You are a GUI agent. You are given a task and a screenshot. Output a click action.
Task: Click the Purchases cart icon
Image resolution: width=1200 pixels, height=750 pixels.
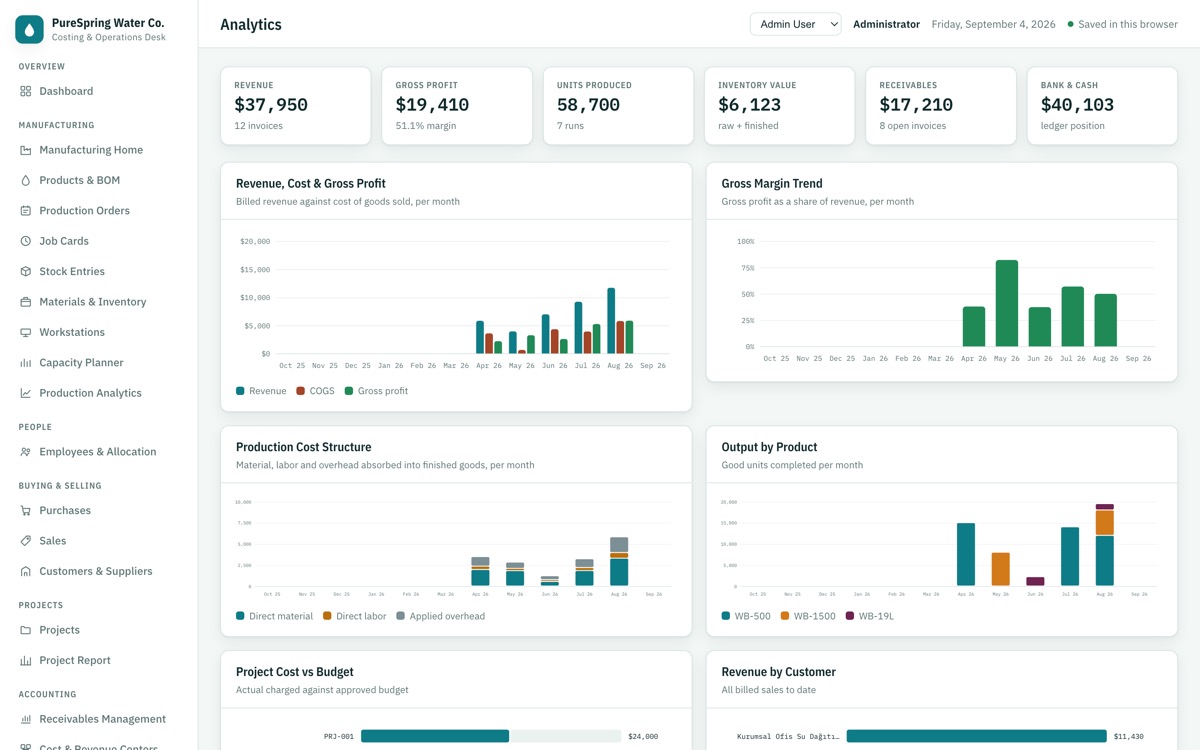[26, 510]
